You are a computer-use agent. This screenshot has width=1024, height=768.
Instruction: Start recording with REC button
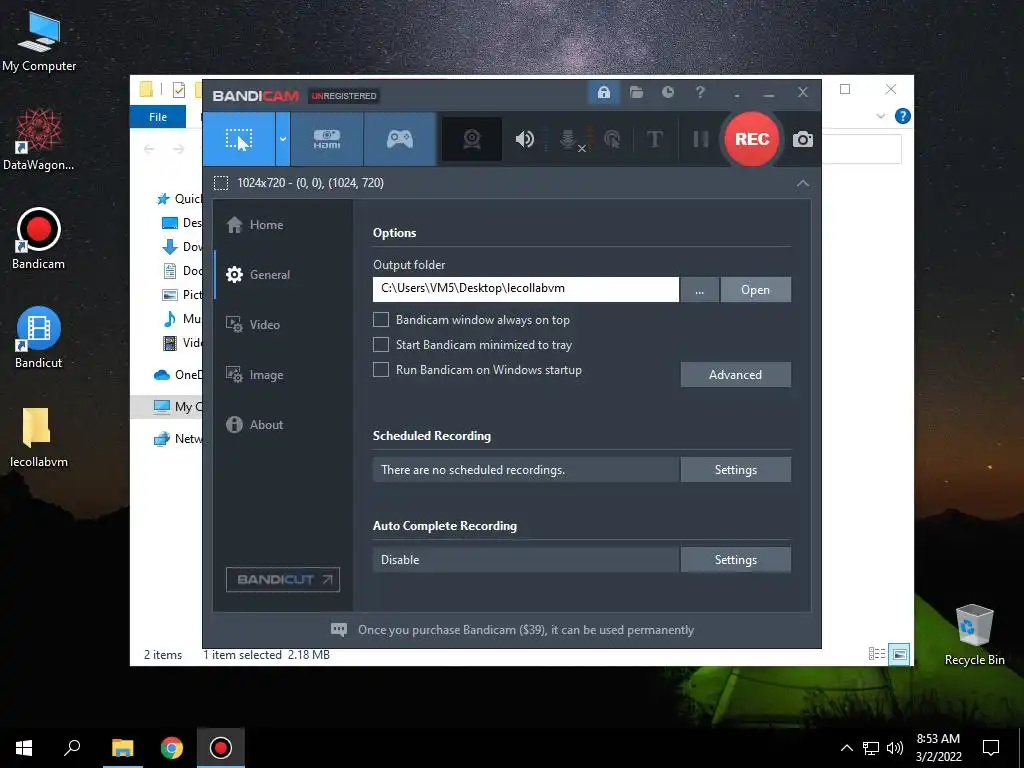point(752,139)
